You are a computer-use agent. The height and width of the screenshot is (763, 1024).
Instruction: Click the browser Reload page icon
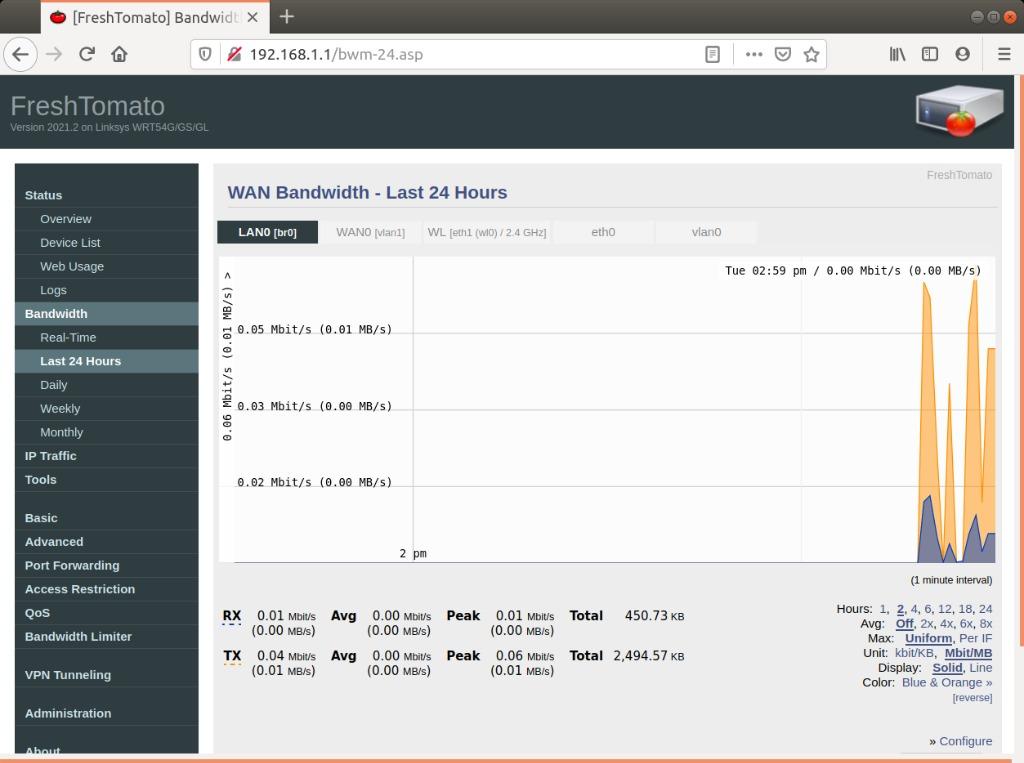coord(87,54)
